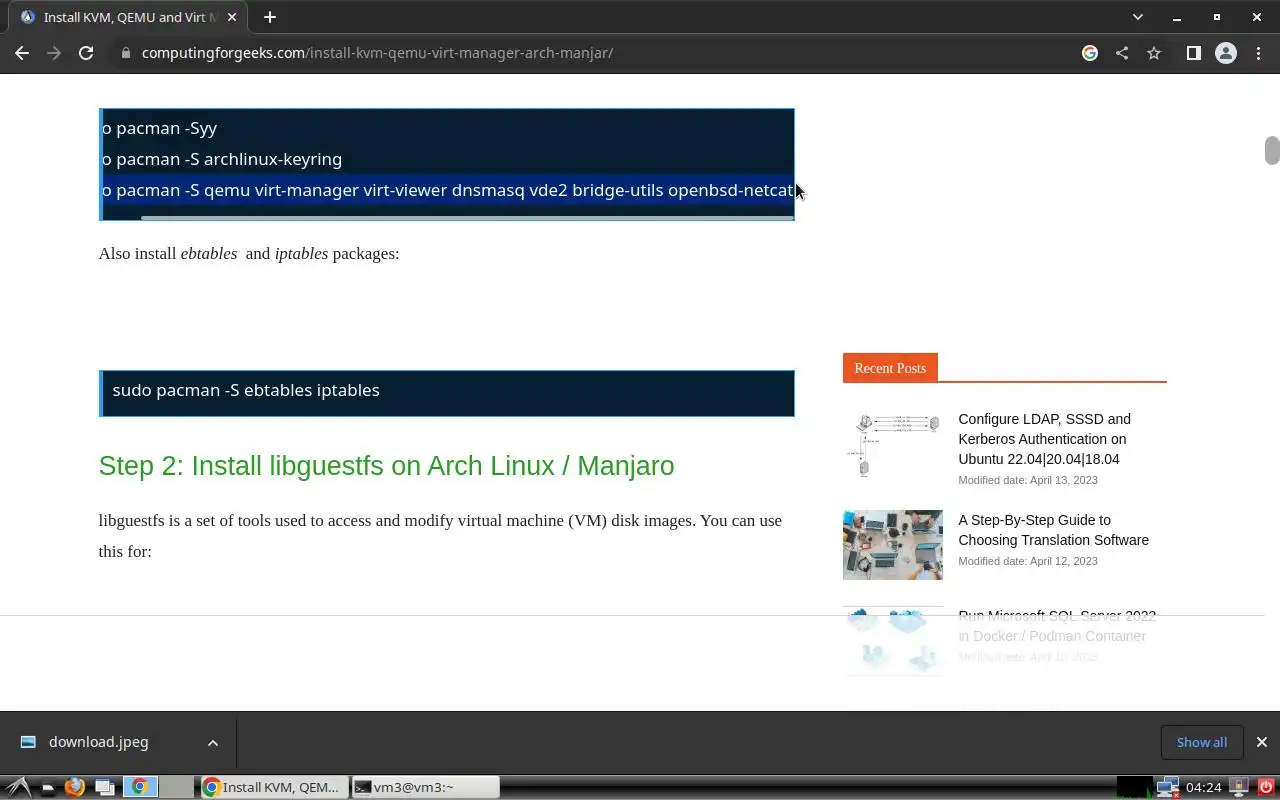Click the pacman -Syy command line
1280x800 pixels.
(160, 128)
